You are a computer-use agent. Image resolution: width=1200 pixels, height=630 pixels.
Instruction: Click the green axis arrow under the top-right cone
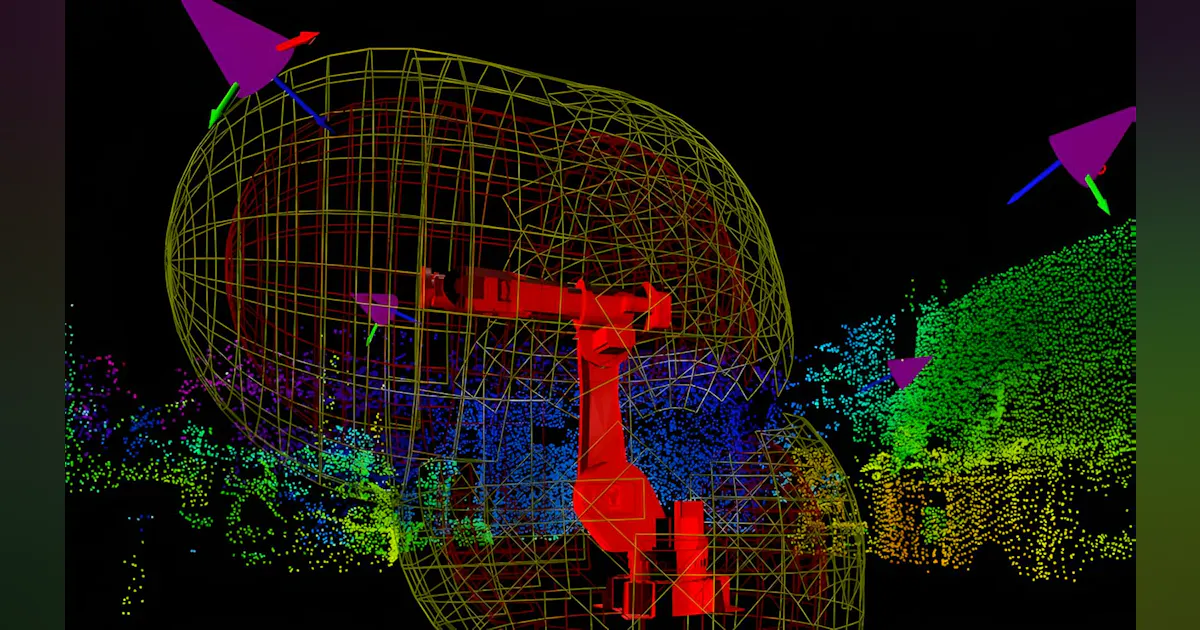(1098, 194)
